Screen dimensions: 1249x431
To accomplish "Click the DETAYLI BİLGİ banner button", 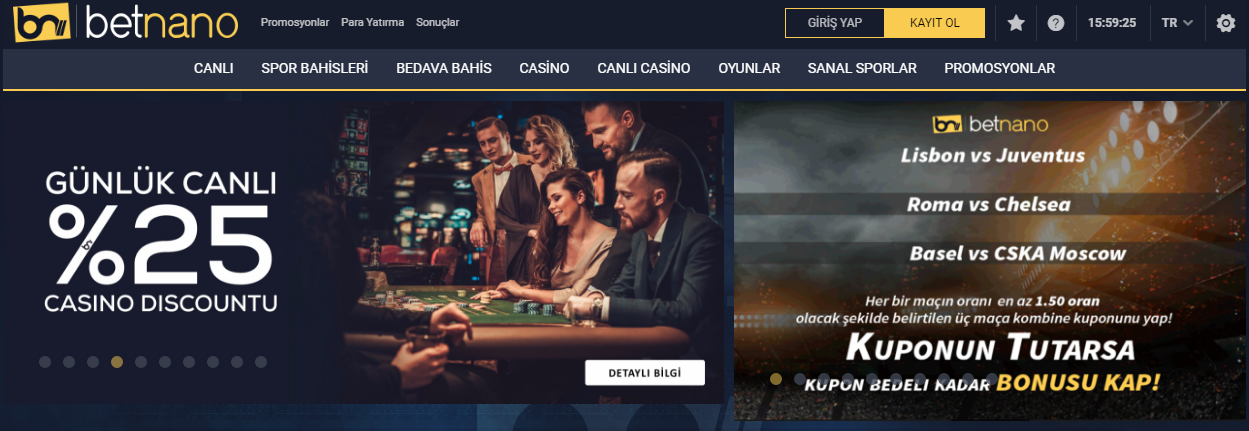I will 645,372.
